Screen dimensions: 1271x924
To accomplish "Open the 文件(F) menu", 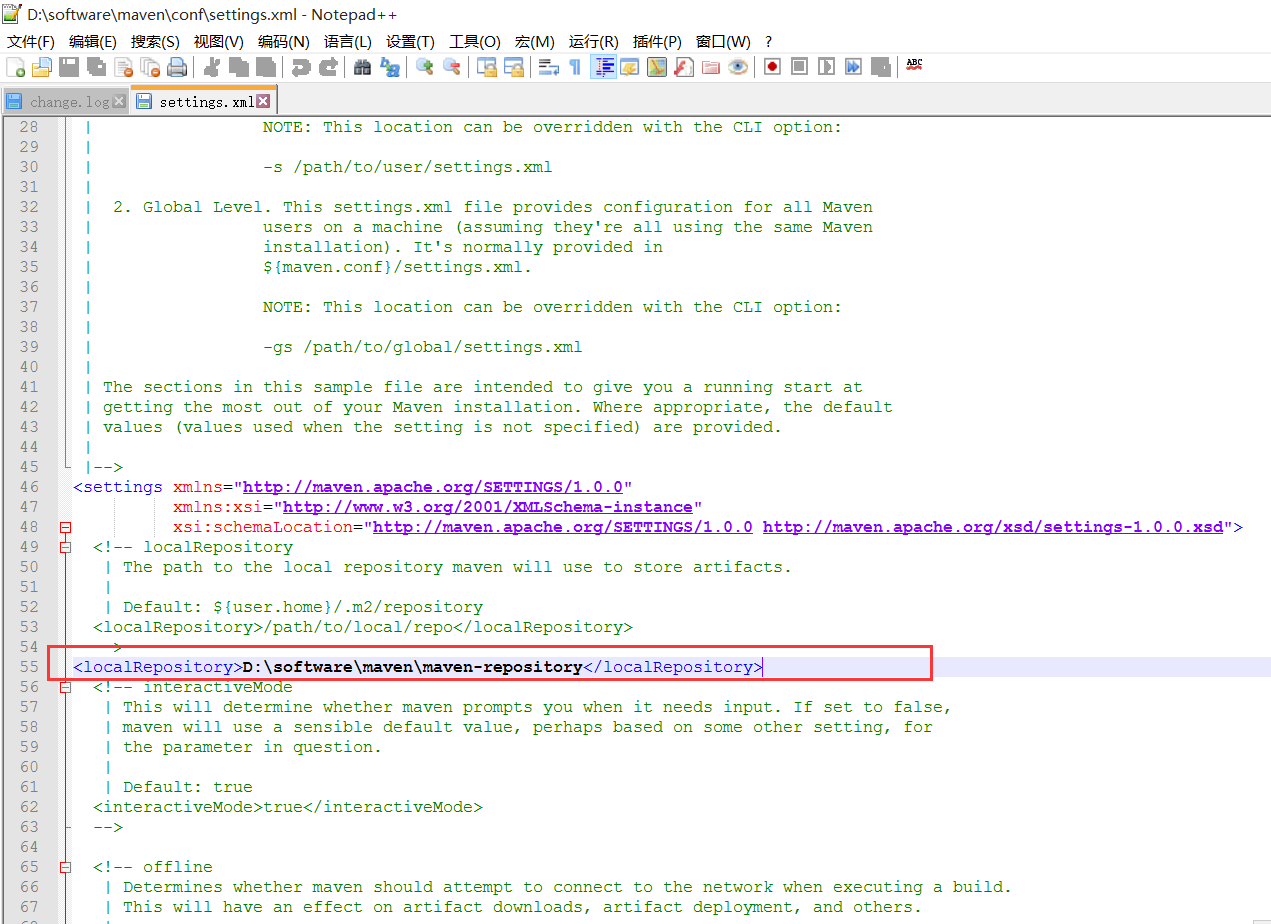I will [31, 41].
